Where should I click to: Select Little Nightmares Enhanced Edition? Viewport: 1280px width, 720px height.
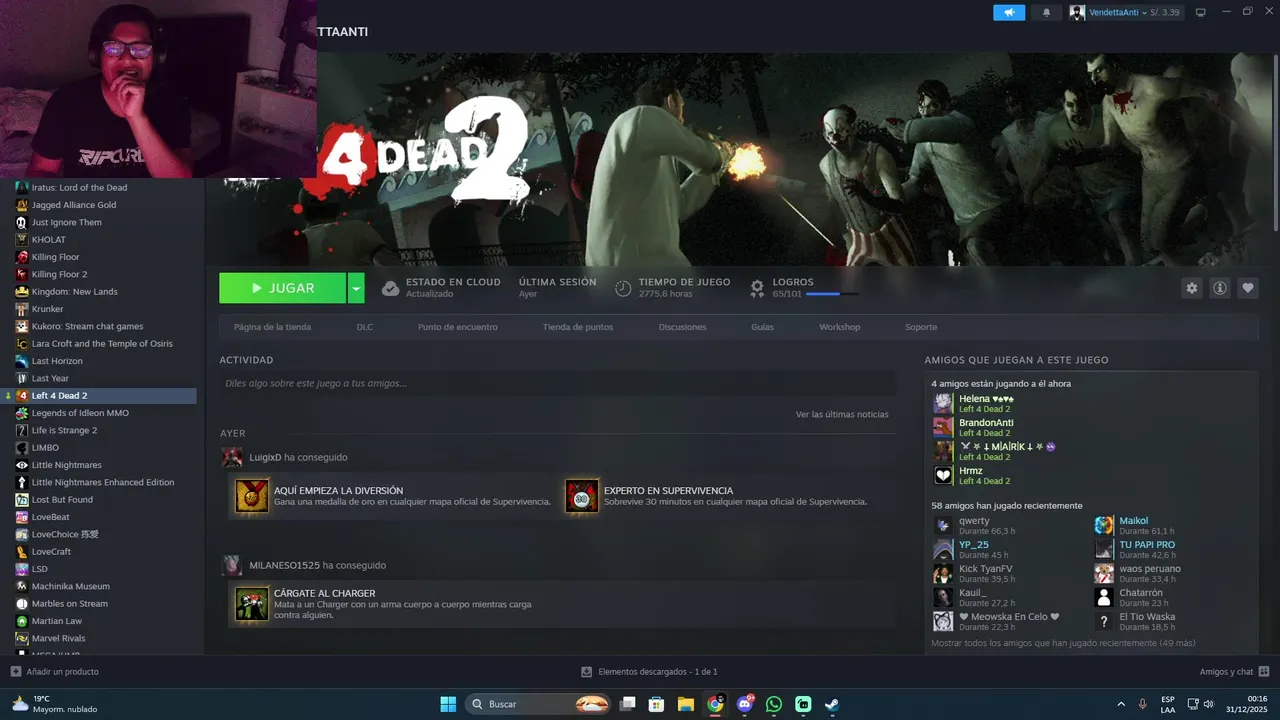(x=103, y=482)
